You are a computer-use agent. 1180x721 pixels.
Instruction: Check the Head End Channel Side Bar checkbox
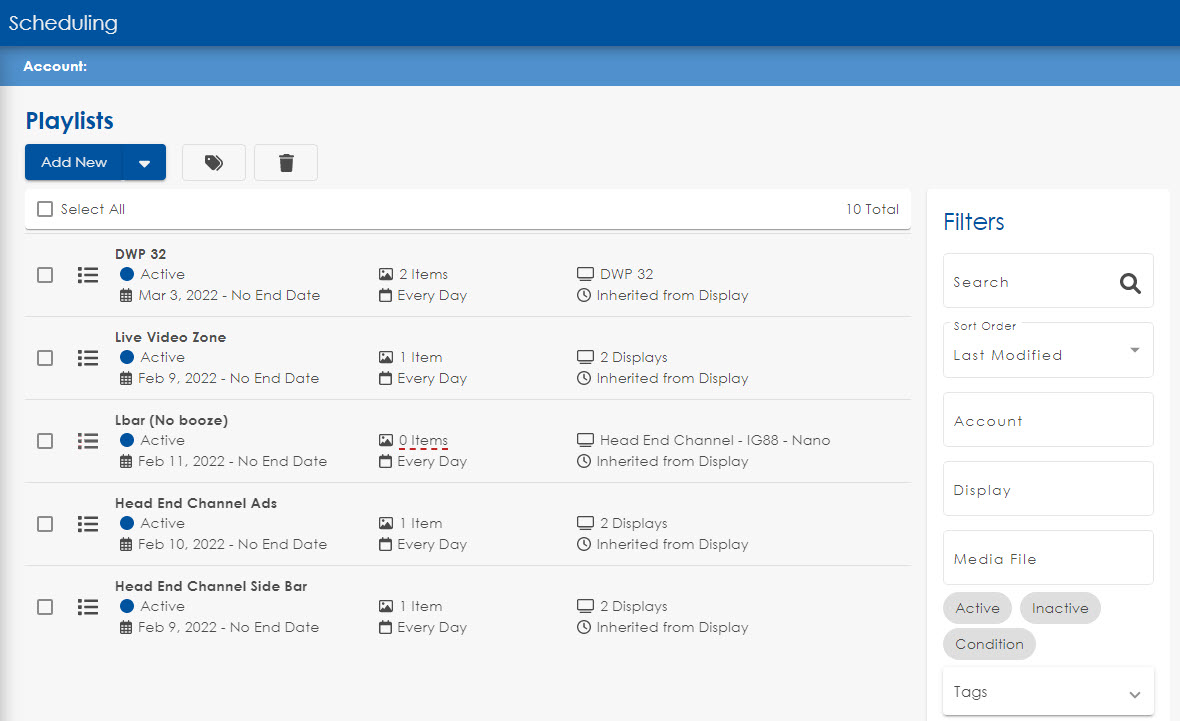tap(44, 606)
